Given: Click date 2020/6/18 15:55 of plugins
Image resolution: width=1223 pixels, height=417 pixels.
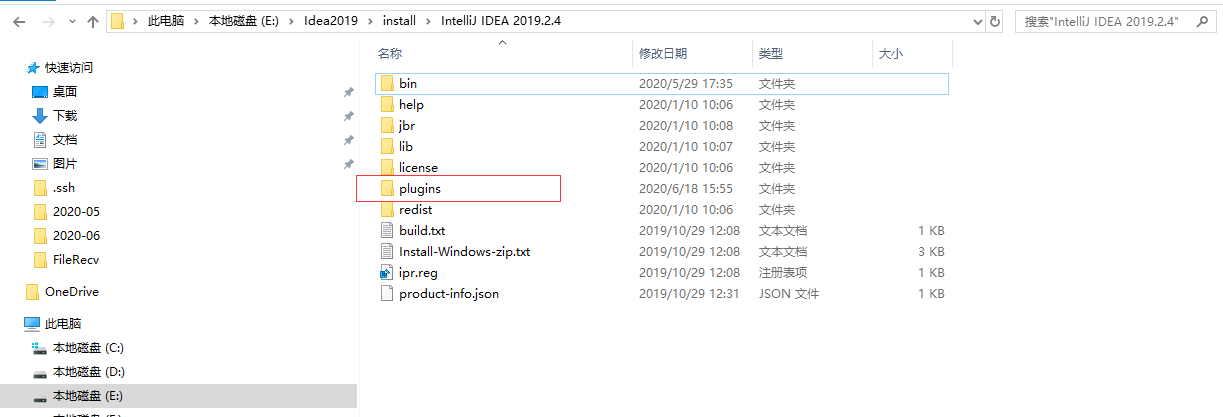Looking at the screenshot, I should tap(686, 188).
